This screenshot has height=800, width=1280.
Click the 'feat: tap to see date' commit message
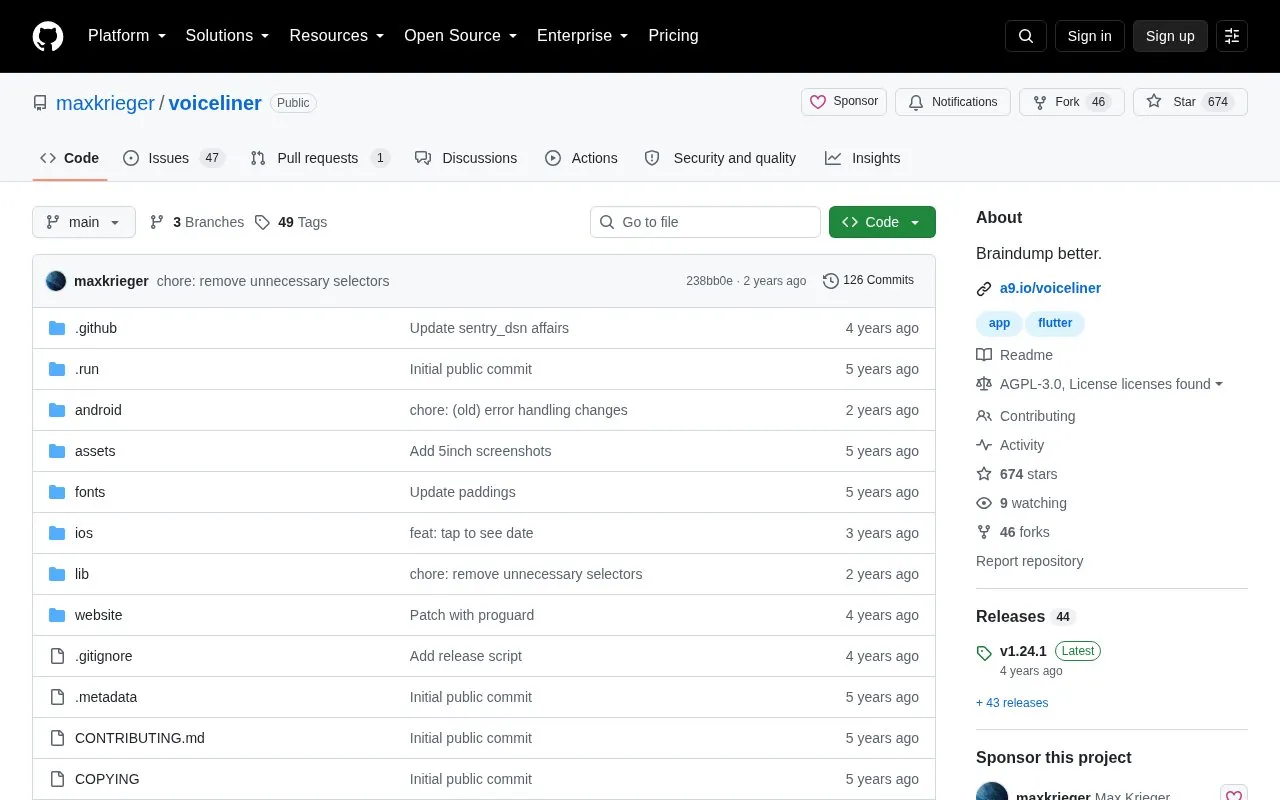tap(472, 533)
